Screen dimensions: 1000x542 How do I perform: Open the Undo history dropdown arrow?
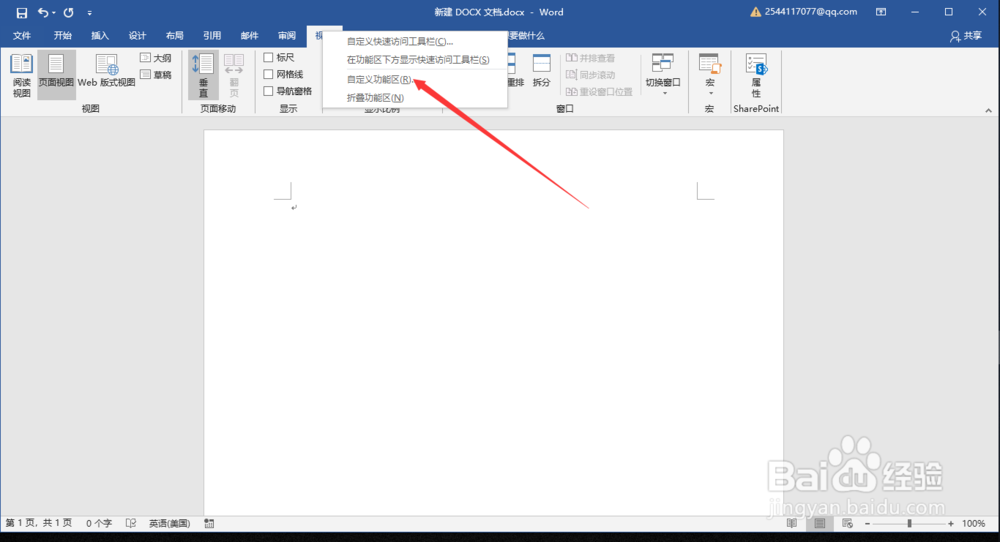point(54,13)
